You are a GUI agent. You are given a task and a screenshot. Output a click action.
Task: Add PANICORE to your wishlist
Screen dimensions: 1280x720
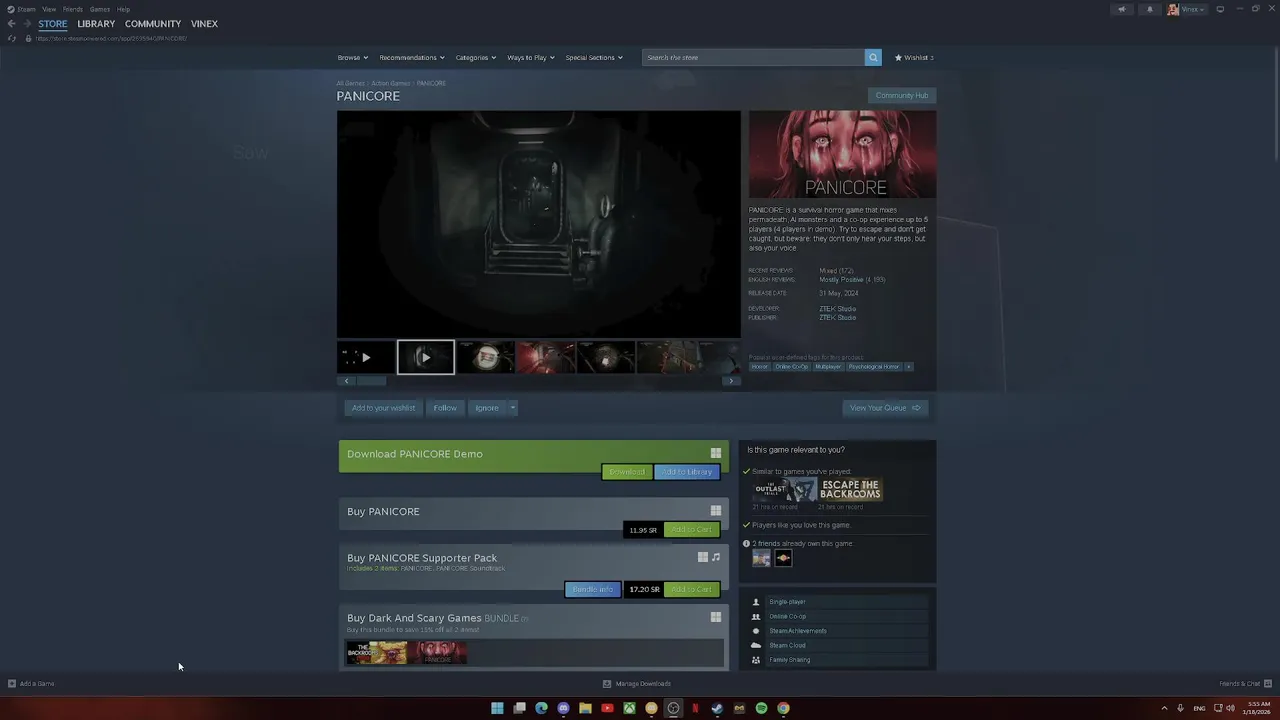(x=383, y=407)
